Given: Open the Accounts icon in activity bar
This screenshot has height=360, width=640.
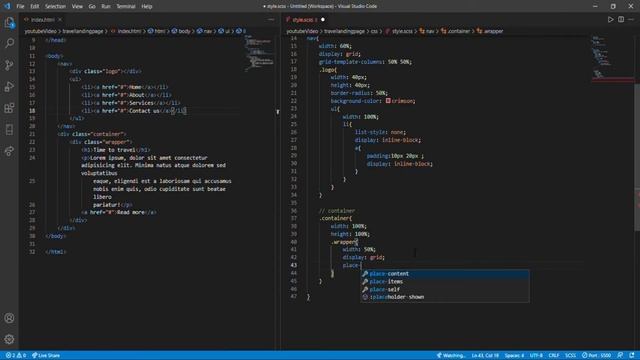Looking at the screenshot, I should pyautogui.click(x=9, y=318).
